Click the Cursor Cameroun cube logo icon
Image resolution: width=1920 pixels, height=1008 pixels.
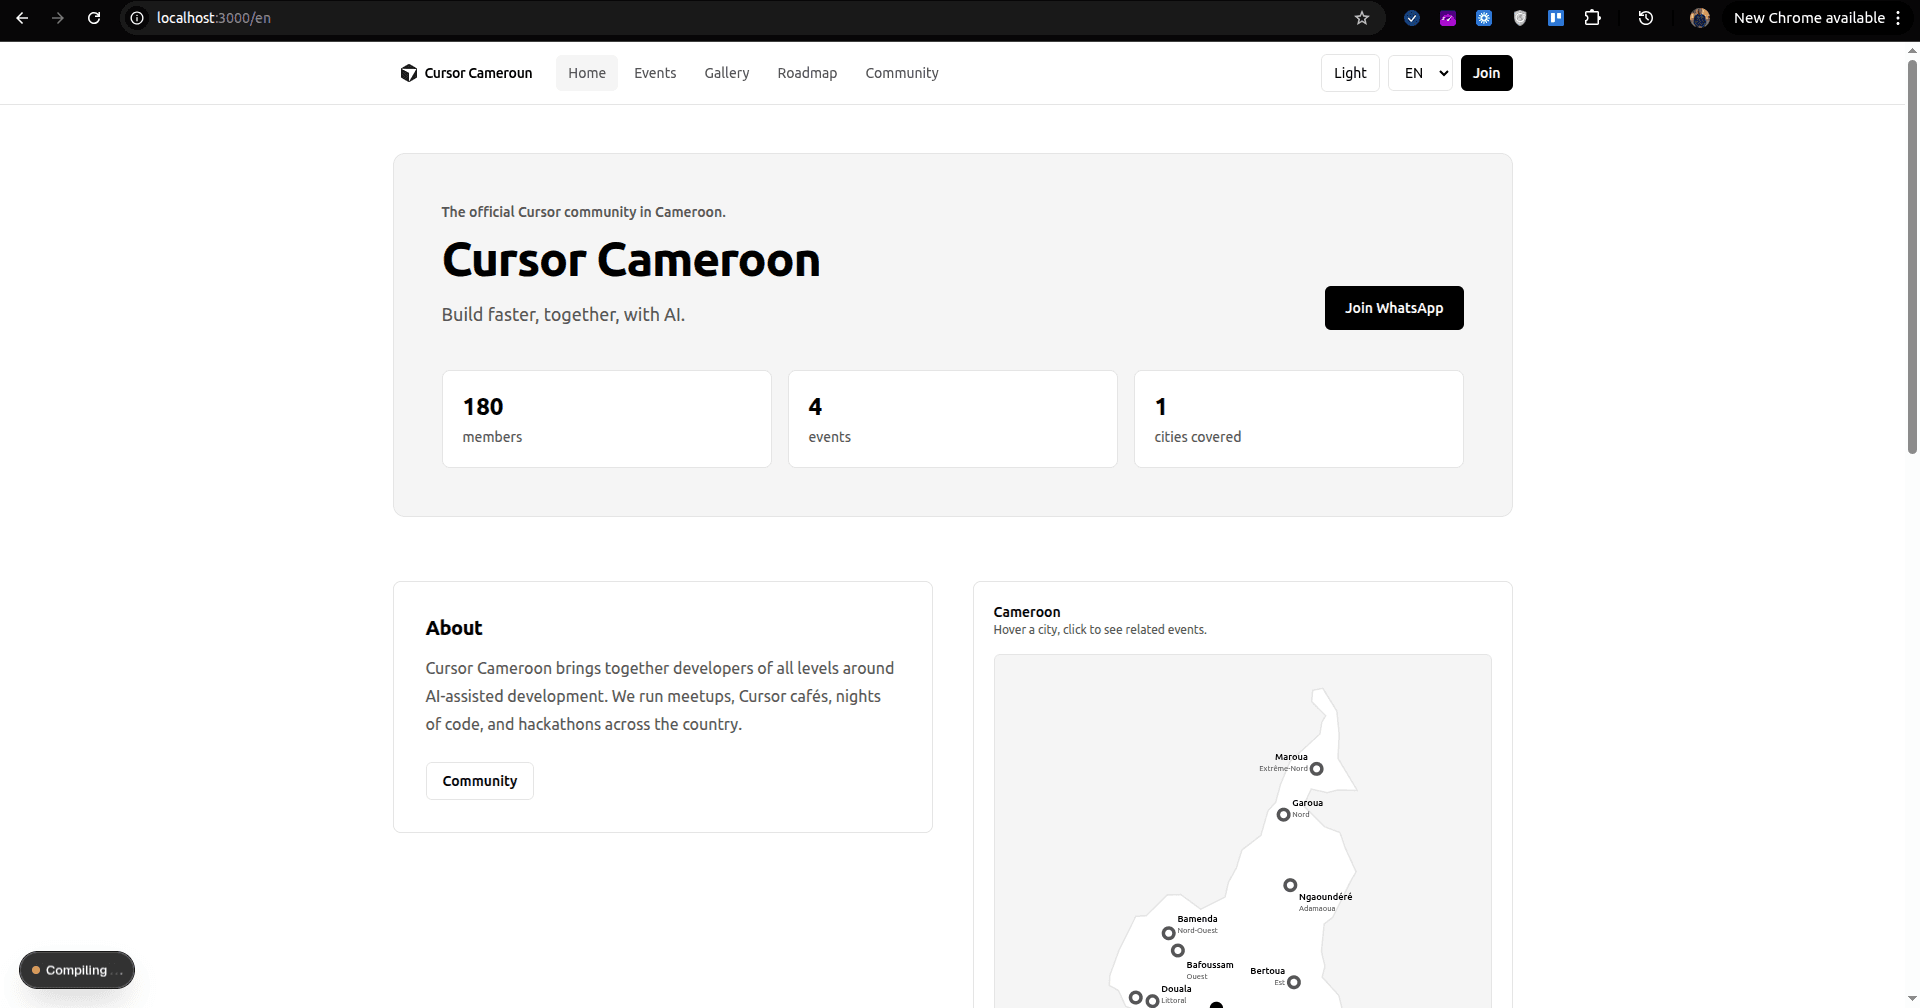click(x=408, y=73)
